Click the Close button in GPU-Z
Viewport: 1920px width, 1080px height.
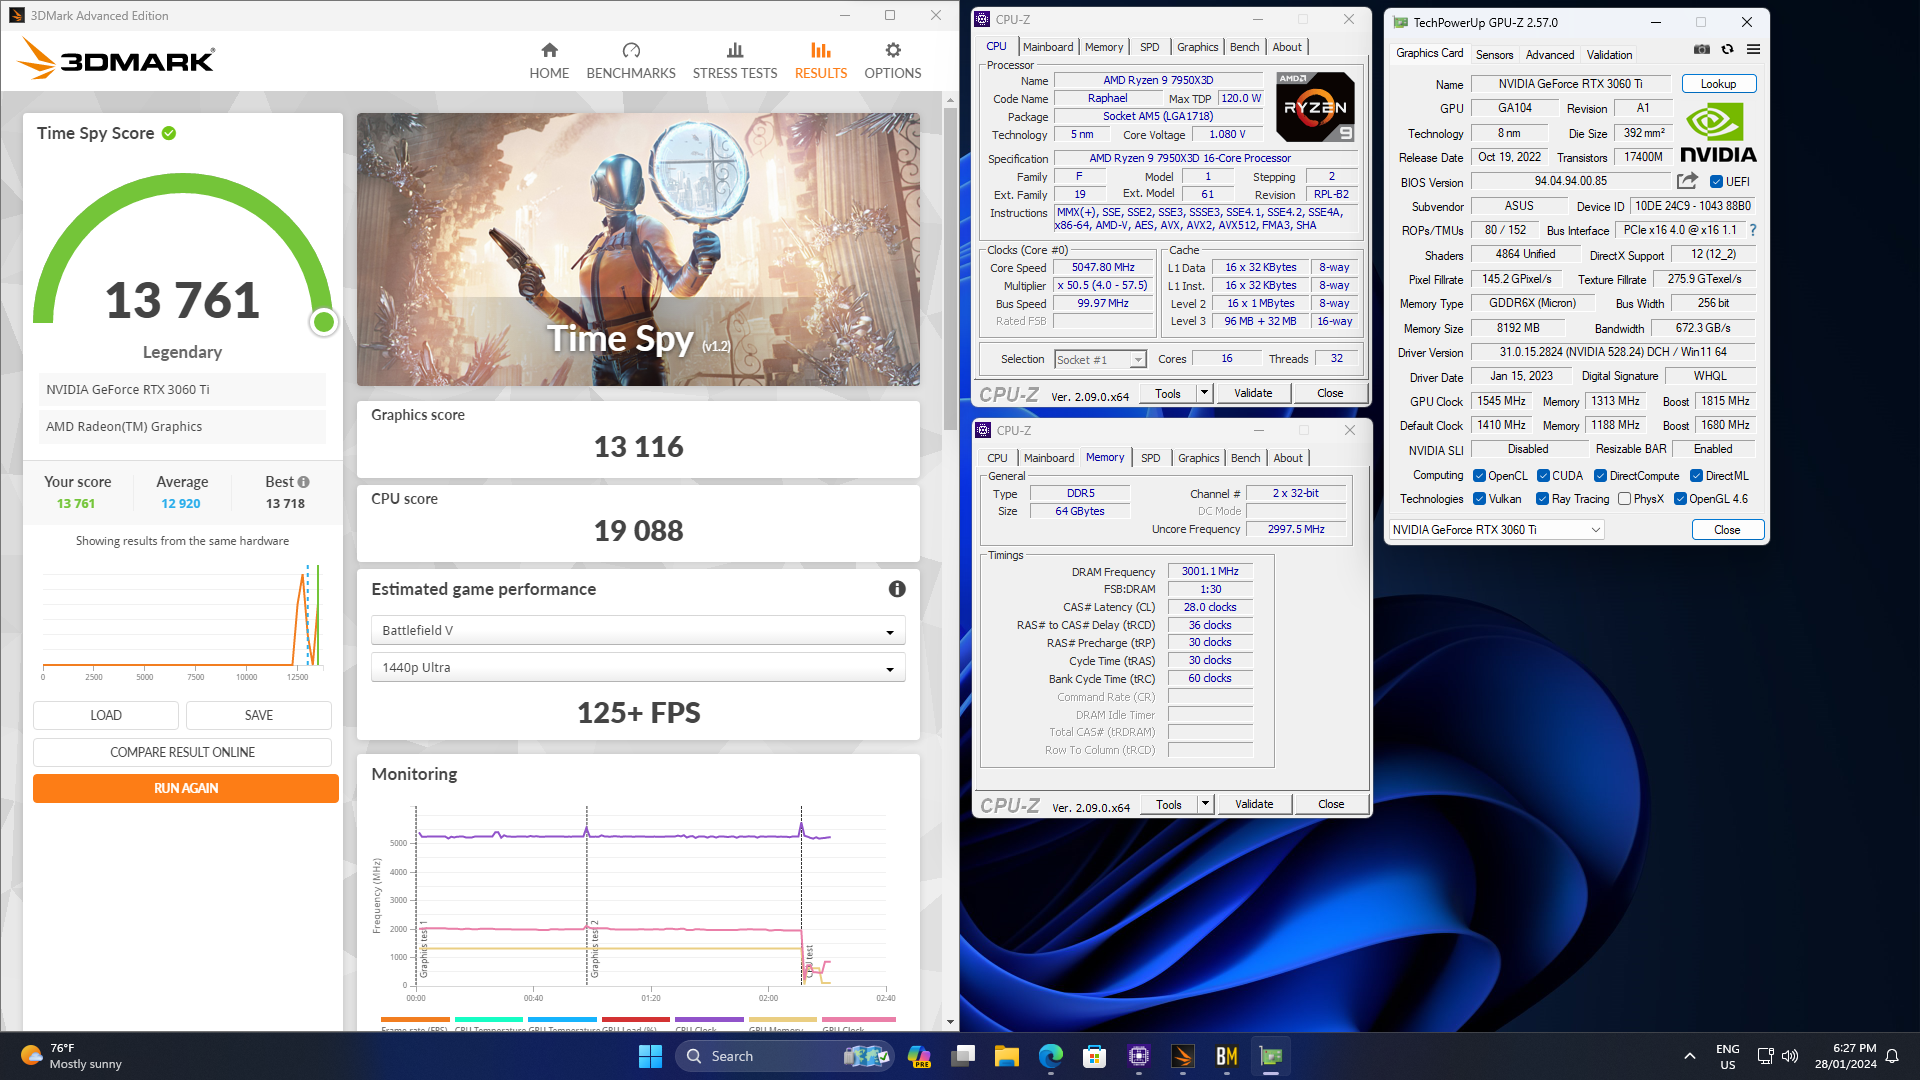click(1727, 530)
